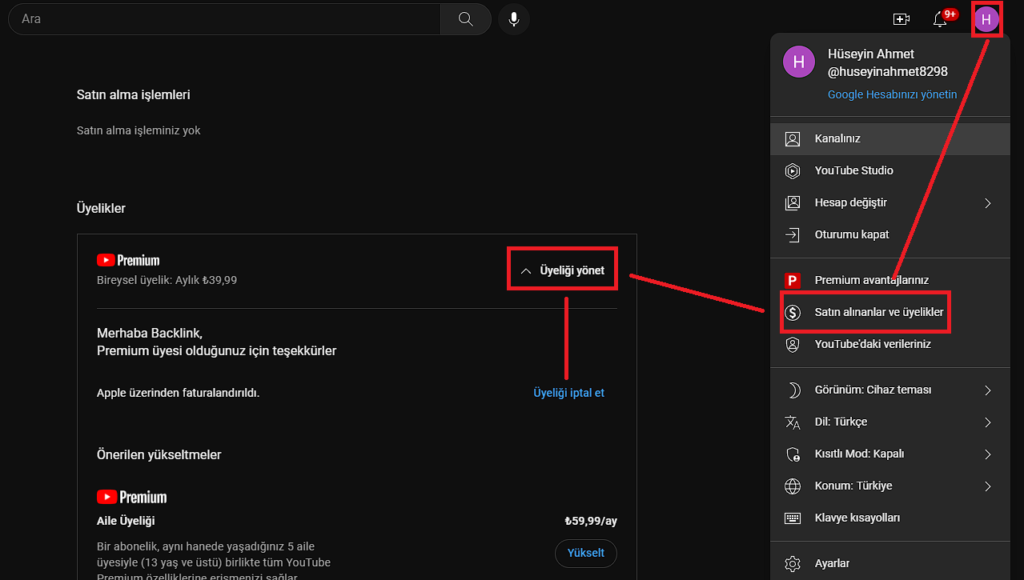Click the dollar icon next to Satın alınanlar
Image resolution: width=1024 pixels, height=580 pixels.
[x=791, y=311]
